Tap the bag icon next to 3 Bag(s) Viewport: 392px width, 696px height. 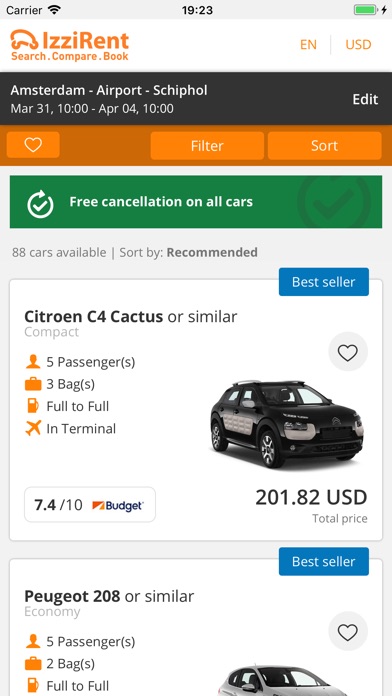click(33, 384)
